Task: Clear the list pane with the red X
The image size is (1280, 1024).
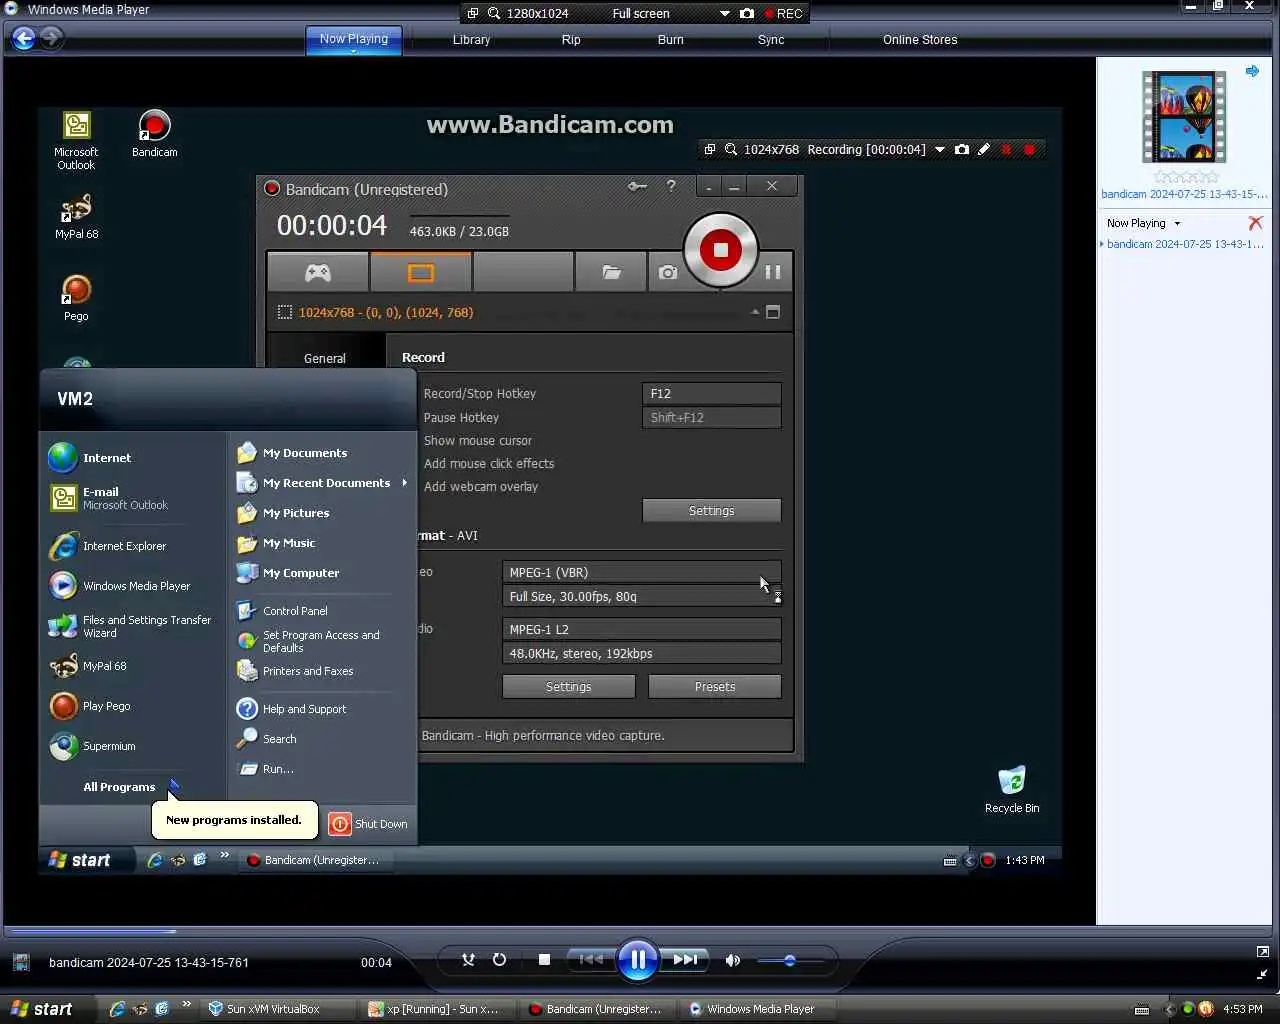Action: click(1255, 223)
